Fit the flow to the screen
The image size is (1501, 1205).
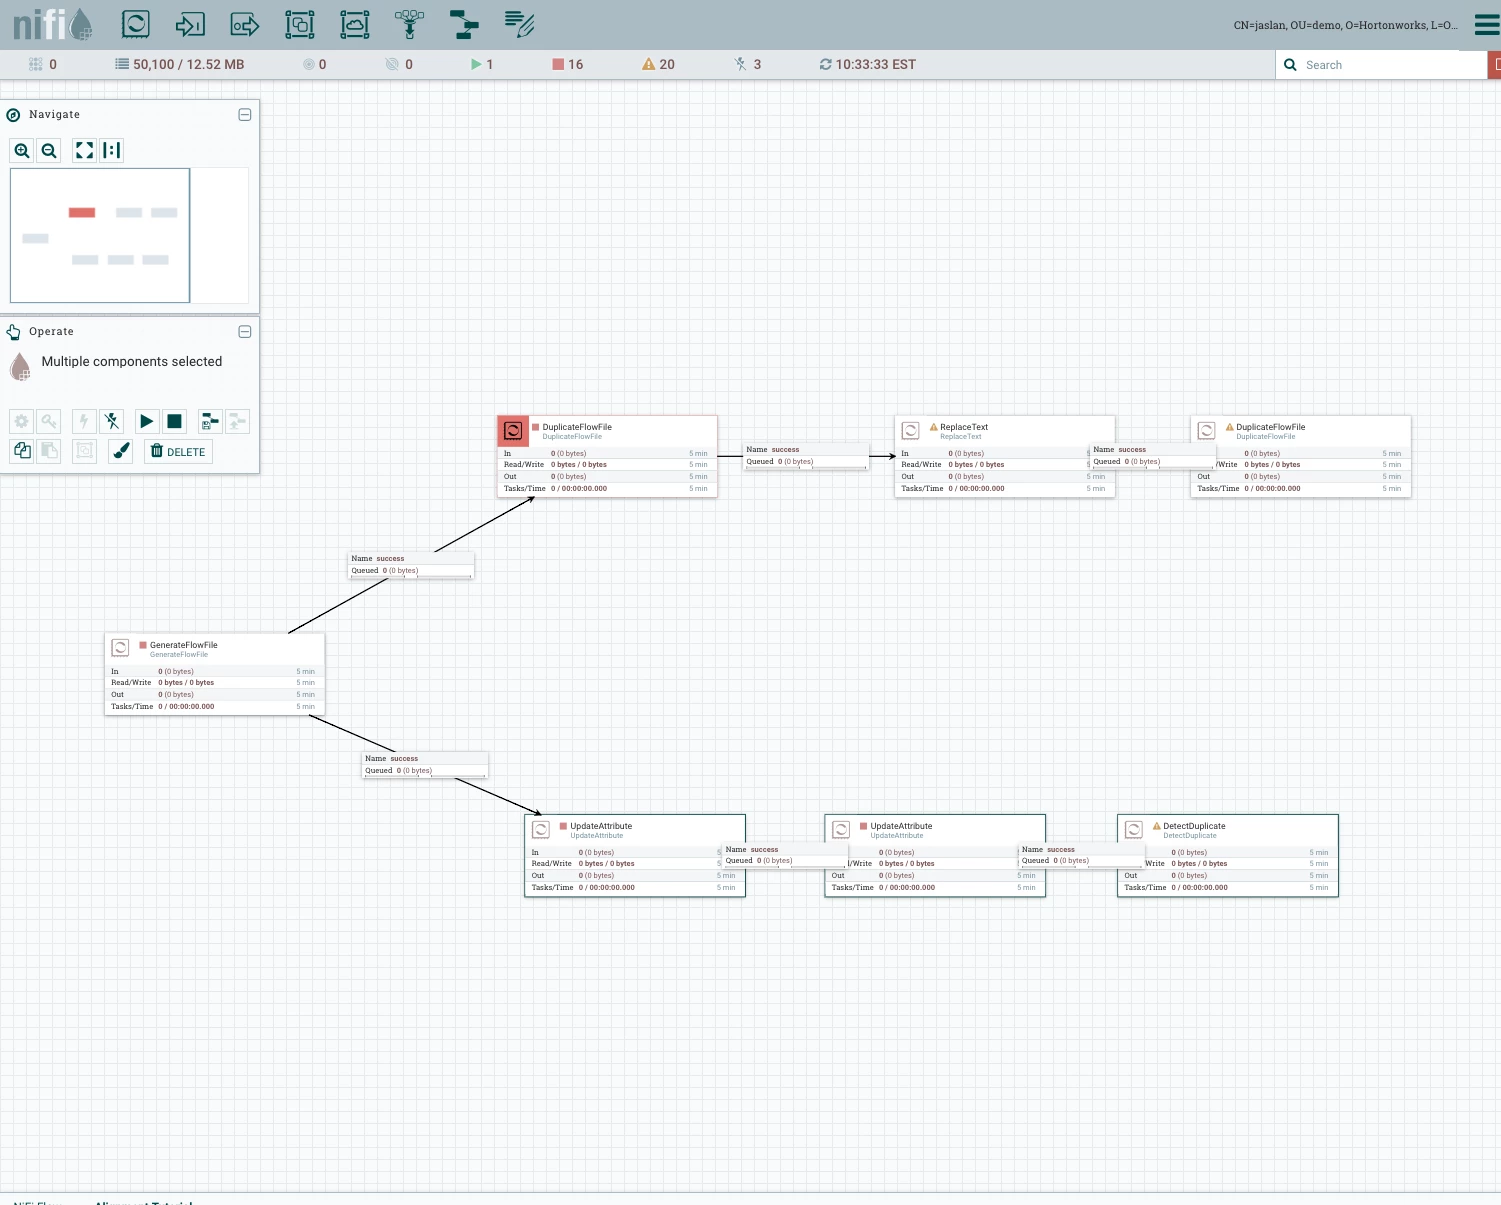85,151
